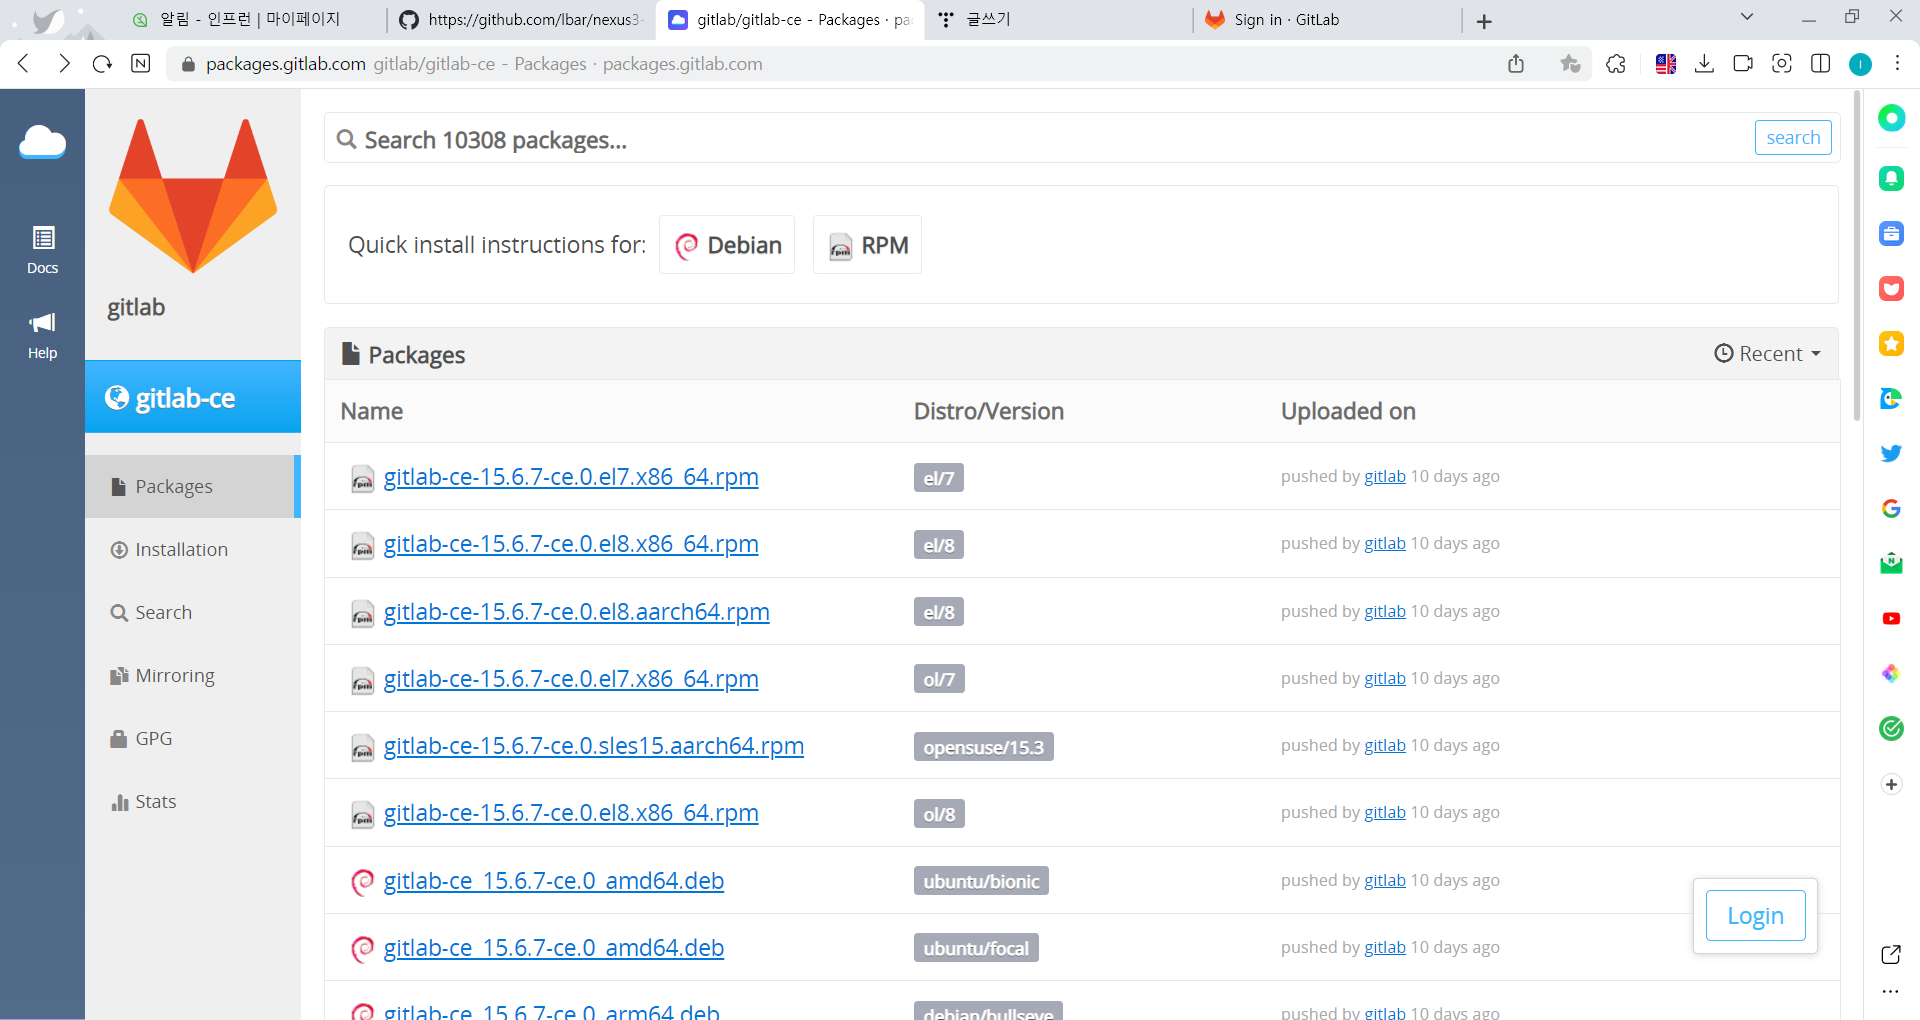Click the search button
Screen dimensions: 1920x1020
tap(1792, 138)
